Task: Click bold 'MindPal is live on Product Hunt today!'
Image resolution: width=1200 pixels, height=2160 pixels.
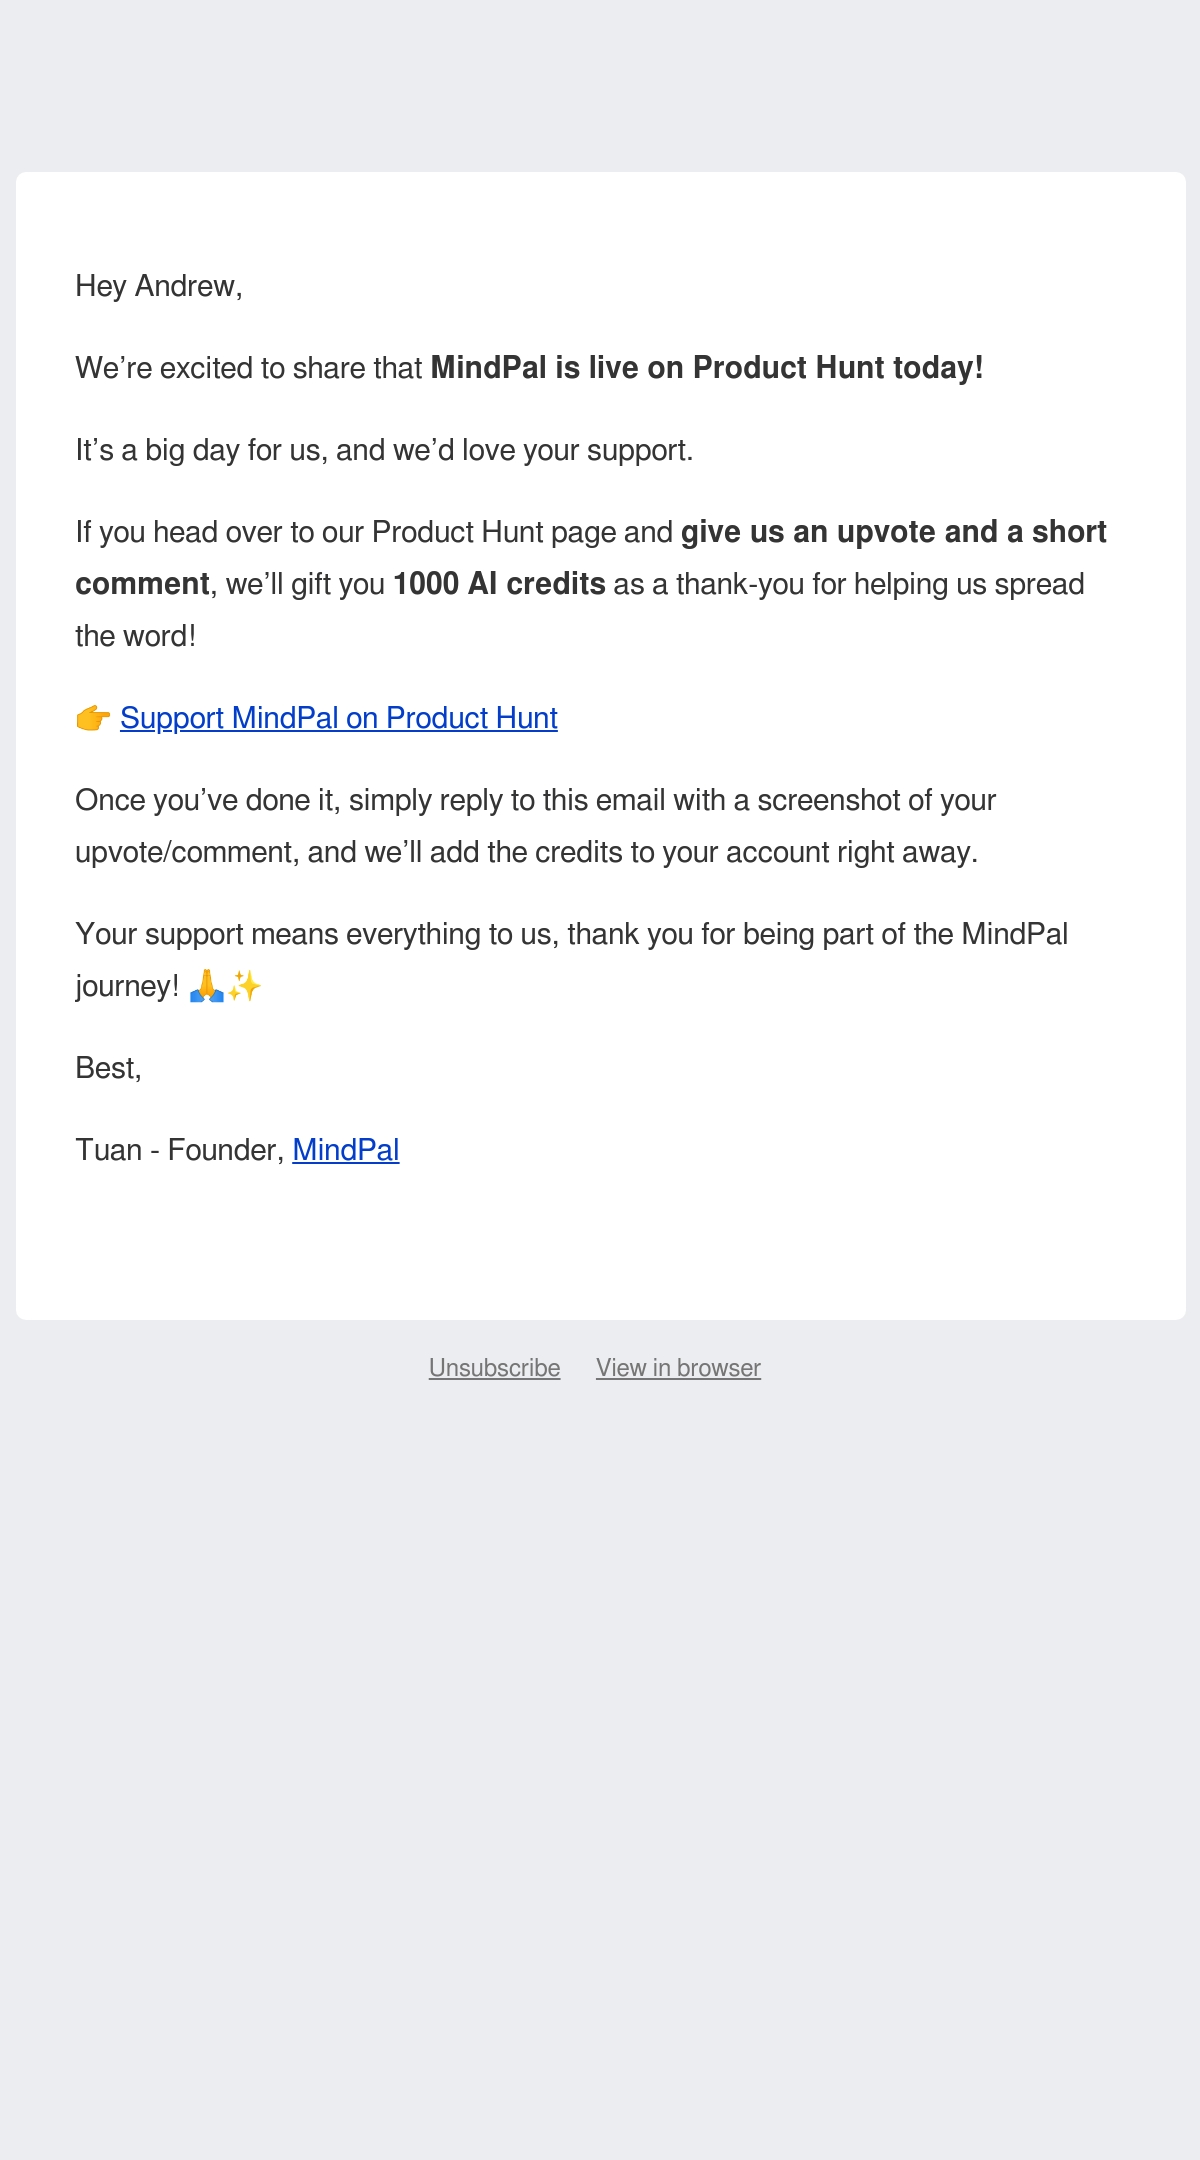Action: pyautogui.click(x=707, y=368)
